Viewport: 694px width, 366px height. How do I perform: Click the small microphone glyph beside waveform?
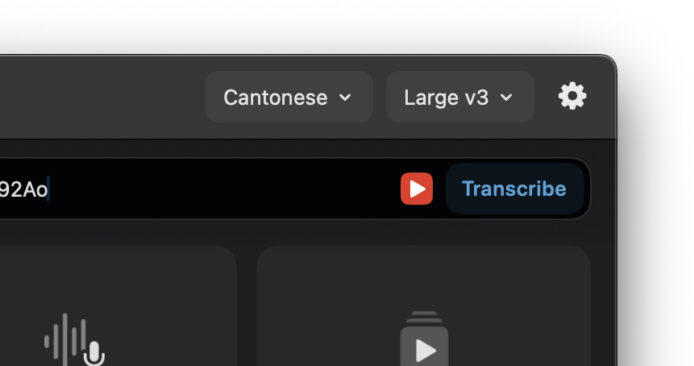point(94,354)
